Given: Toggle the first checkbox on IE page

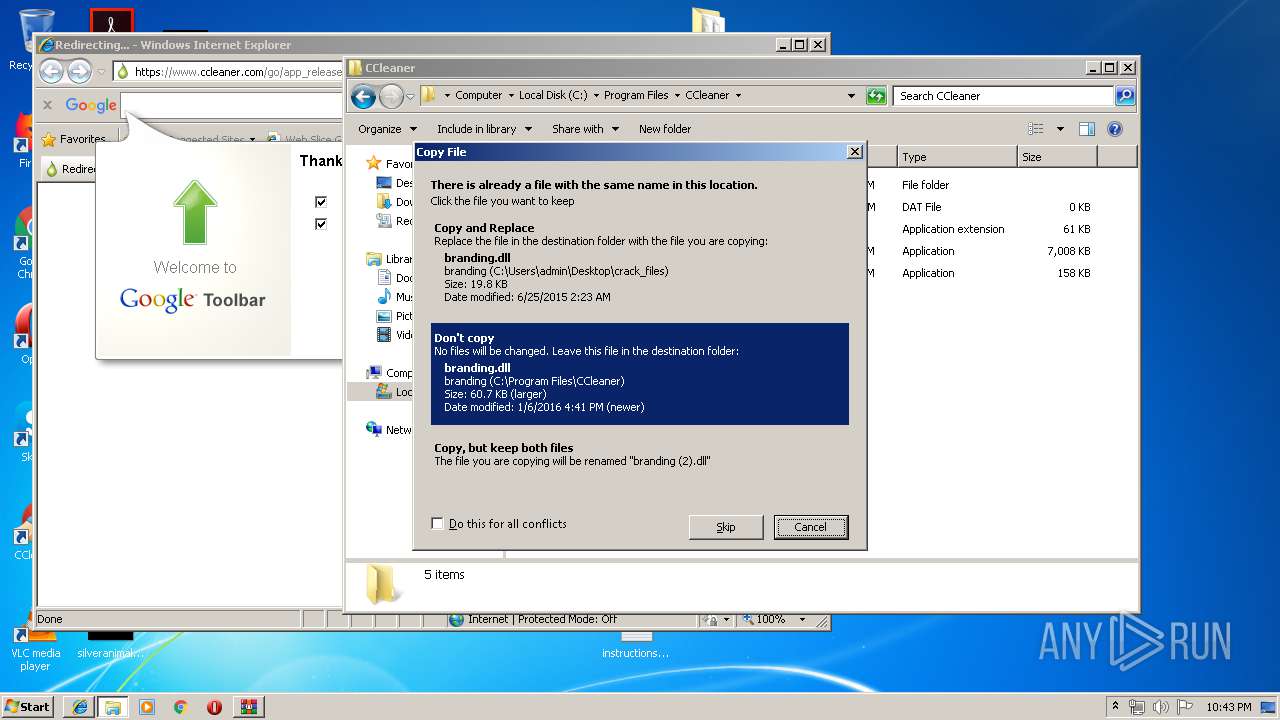Looking at the screenshot, I should pos(321,202).
